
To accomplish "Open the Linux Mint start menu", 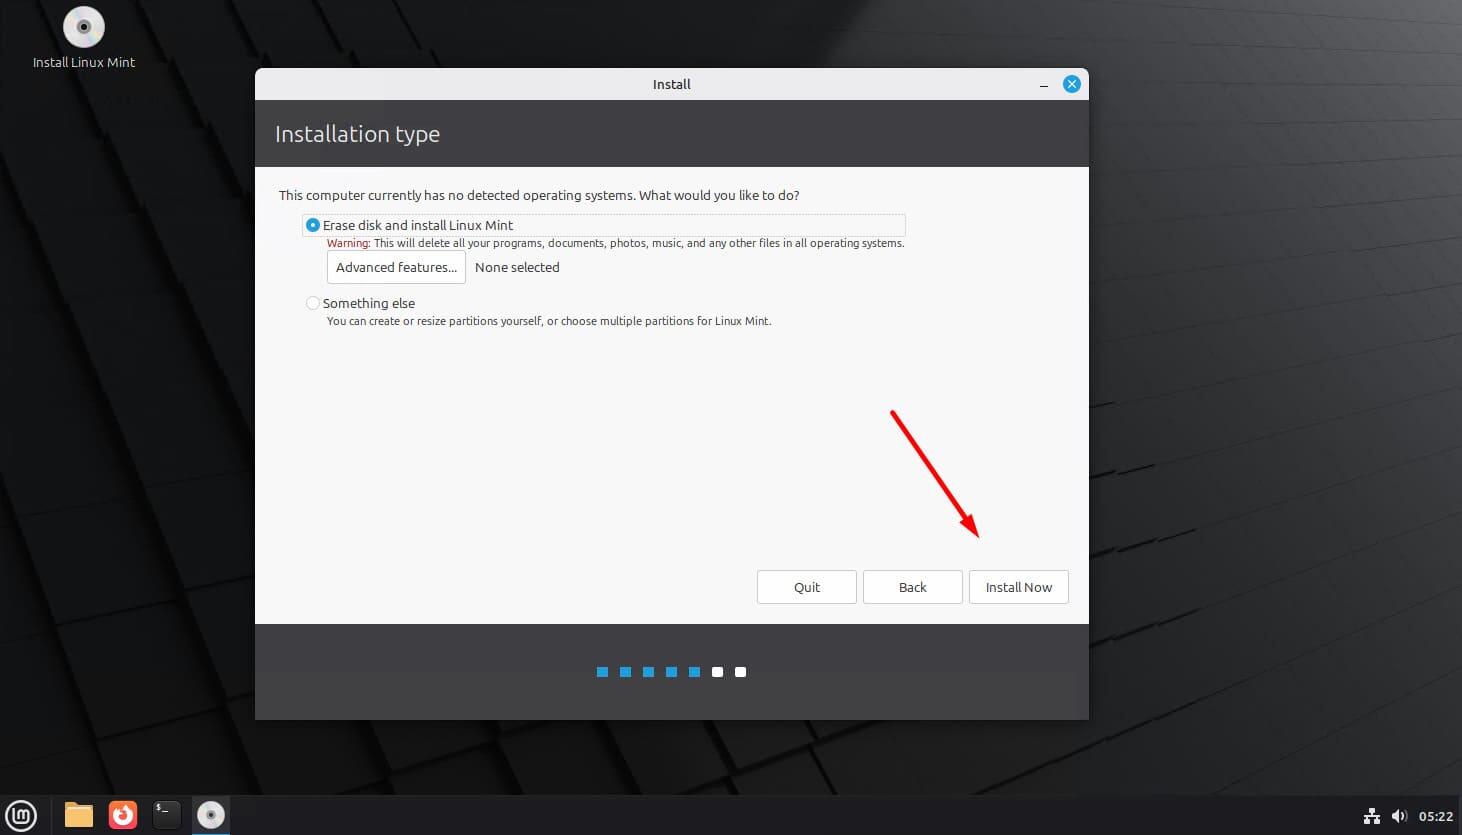I will point(21,815).
